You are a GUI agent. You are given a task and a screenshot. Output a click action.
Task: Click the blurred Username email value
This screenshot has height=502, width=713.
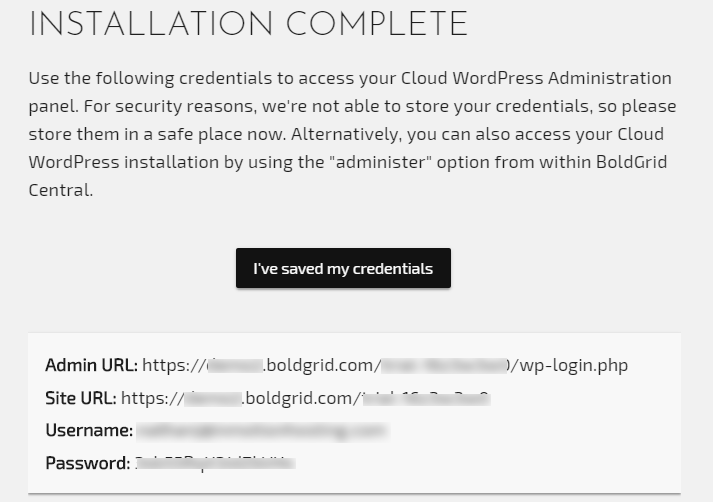point(260,431)
